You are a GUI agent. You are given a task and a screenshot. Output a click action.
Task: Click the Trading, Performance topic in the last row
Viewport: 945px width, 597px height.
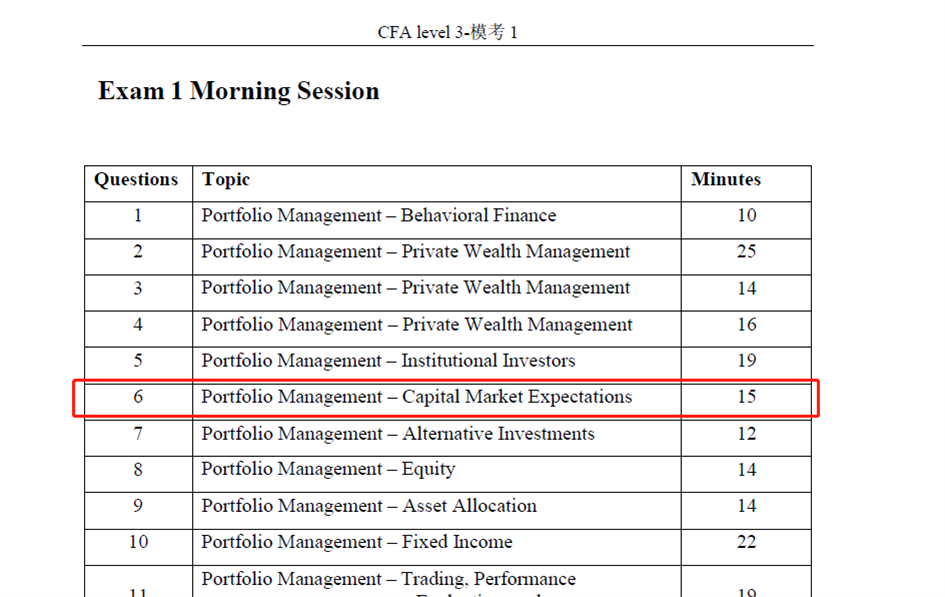(x=388, y=579)
